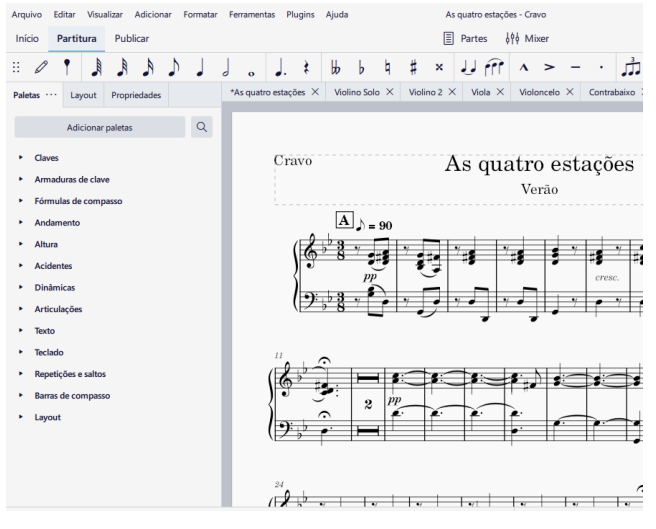Click the tuplet icon
This screenshot has width=656, height=529.
630,67
